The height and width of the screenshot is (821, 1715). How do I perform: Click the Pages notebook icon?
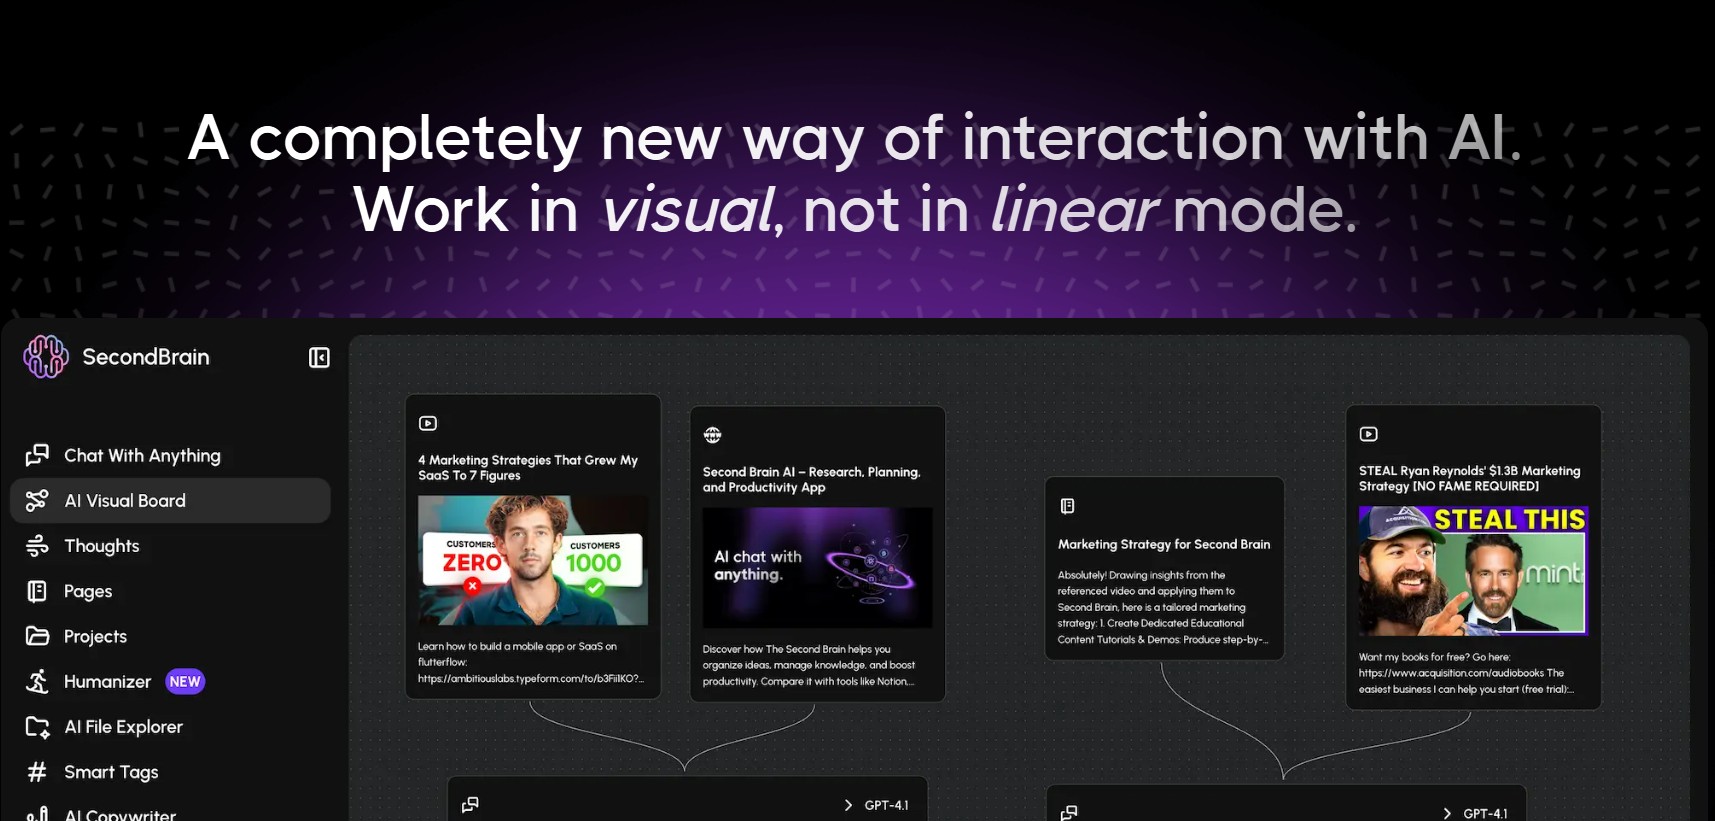[x=37, y=591]
